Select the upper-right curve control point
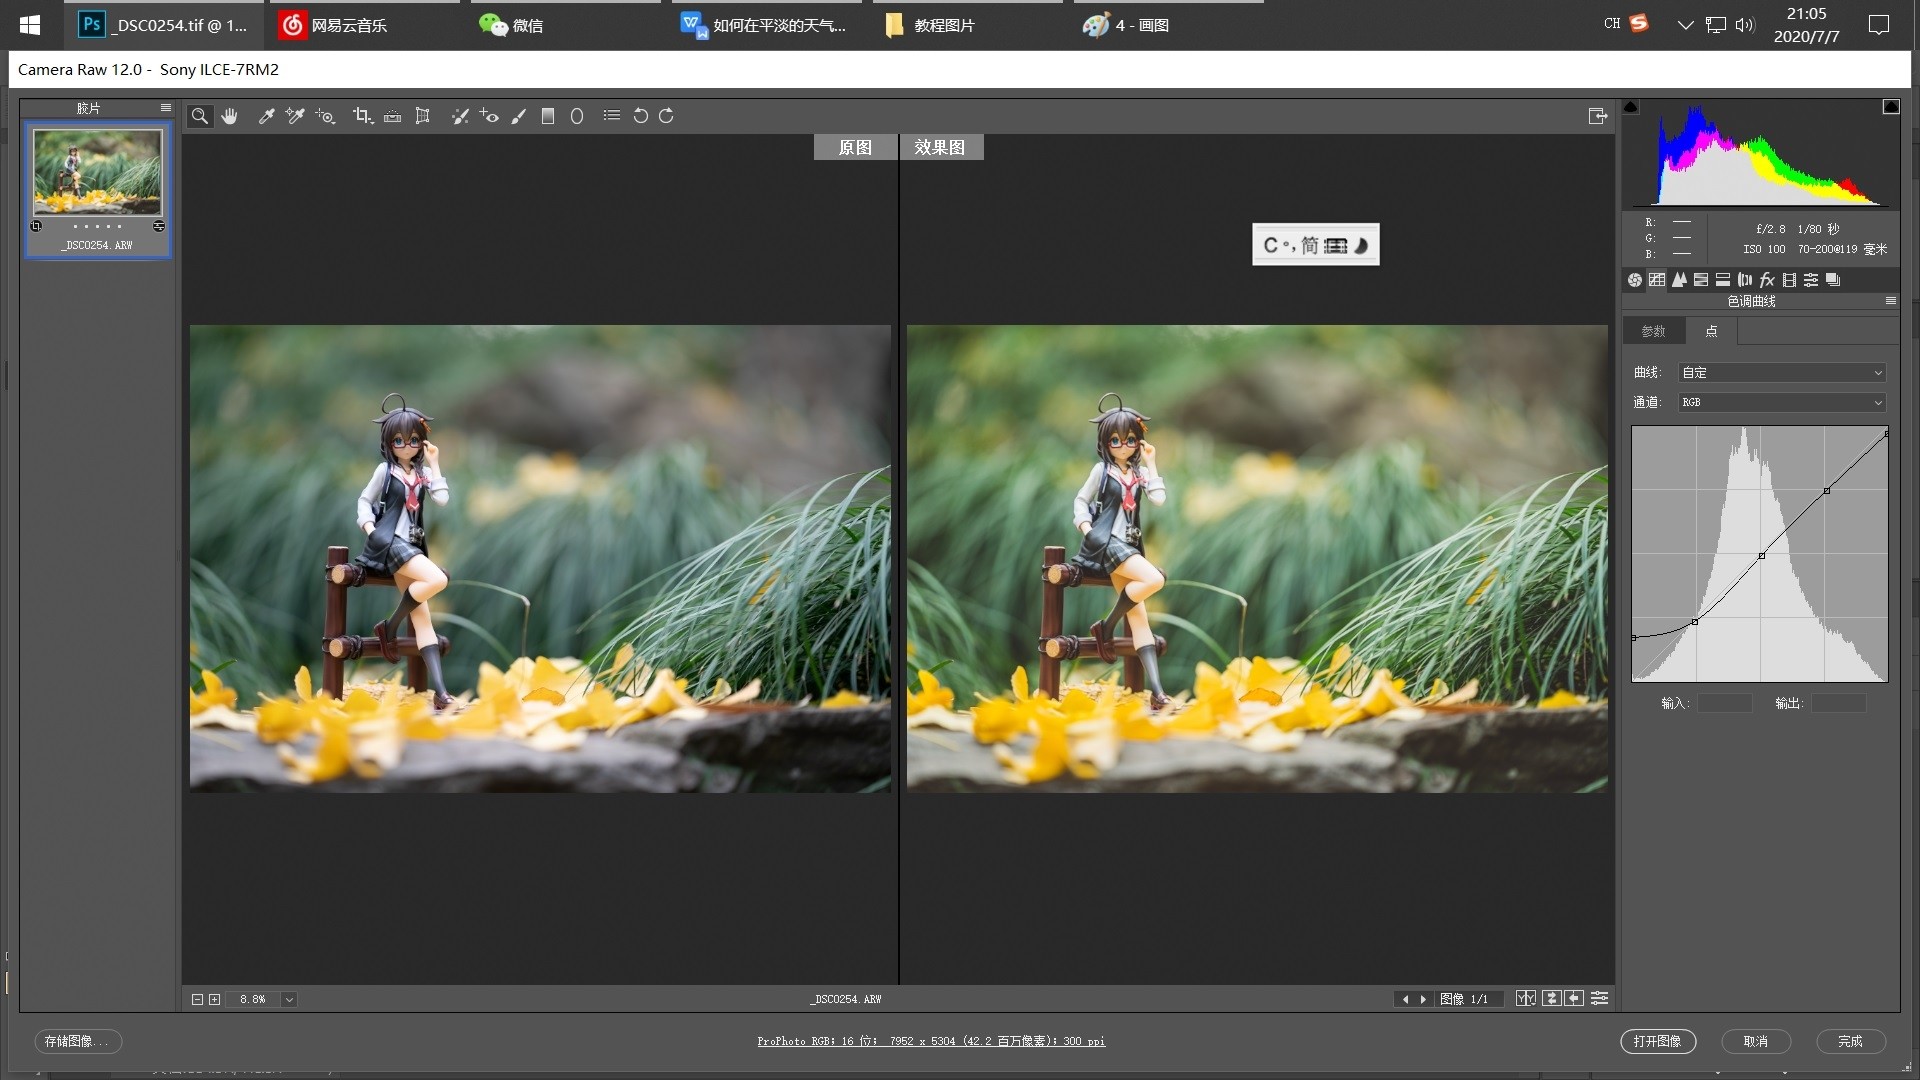This screenshot has width=1920, height=1080. pos(1827,491)
